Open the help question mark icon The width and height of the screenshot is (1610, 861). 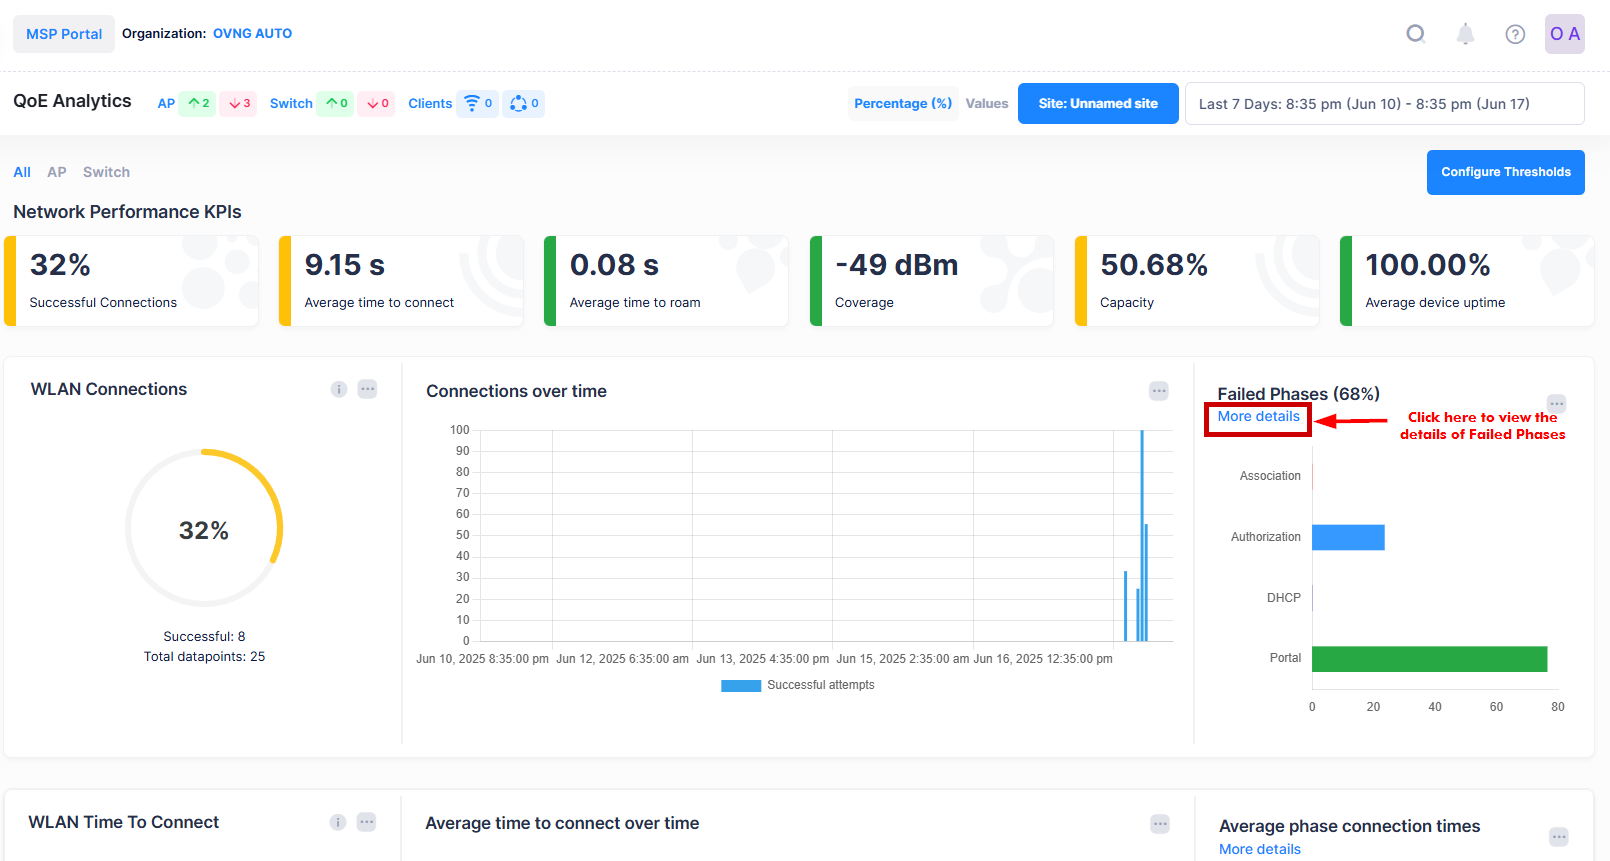click(x=1515, y=34)
